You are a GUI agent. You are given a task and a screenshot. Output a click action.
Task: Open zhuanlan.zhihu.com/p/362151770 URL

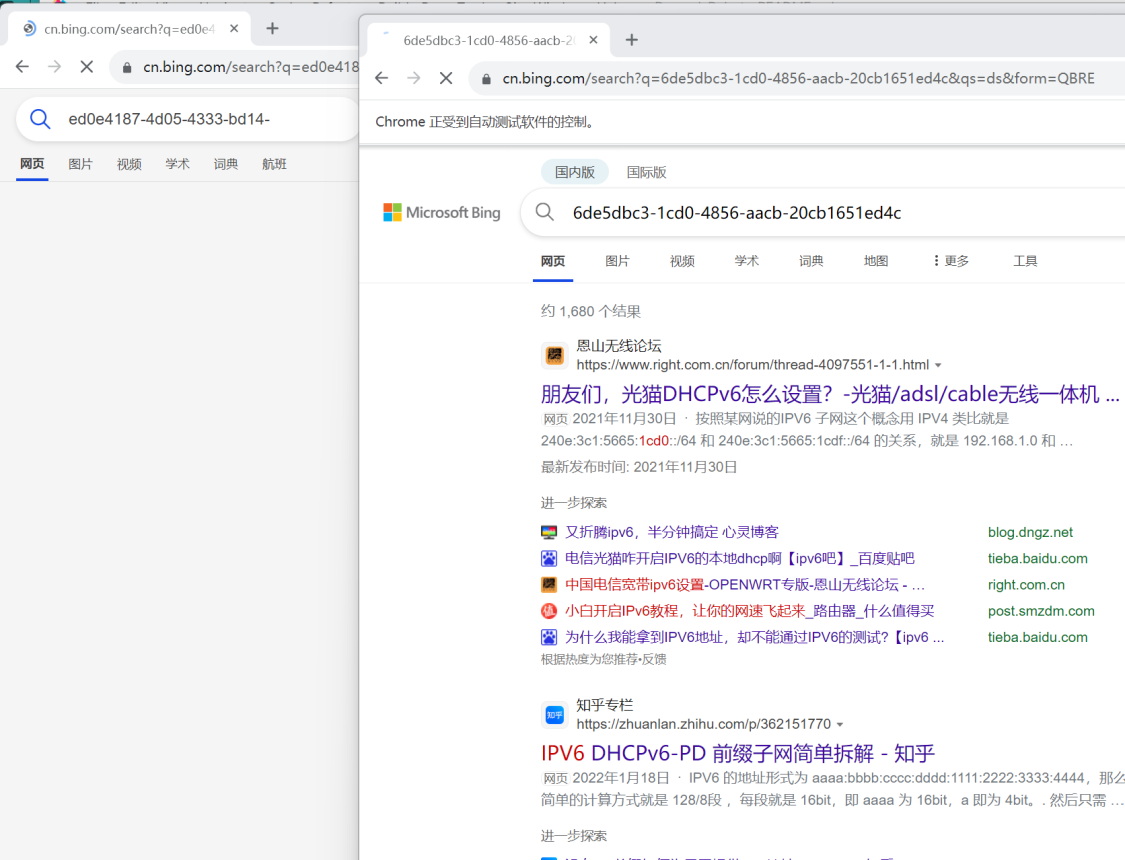703,724
